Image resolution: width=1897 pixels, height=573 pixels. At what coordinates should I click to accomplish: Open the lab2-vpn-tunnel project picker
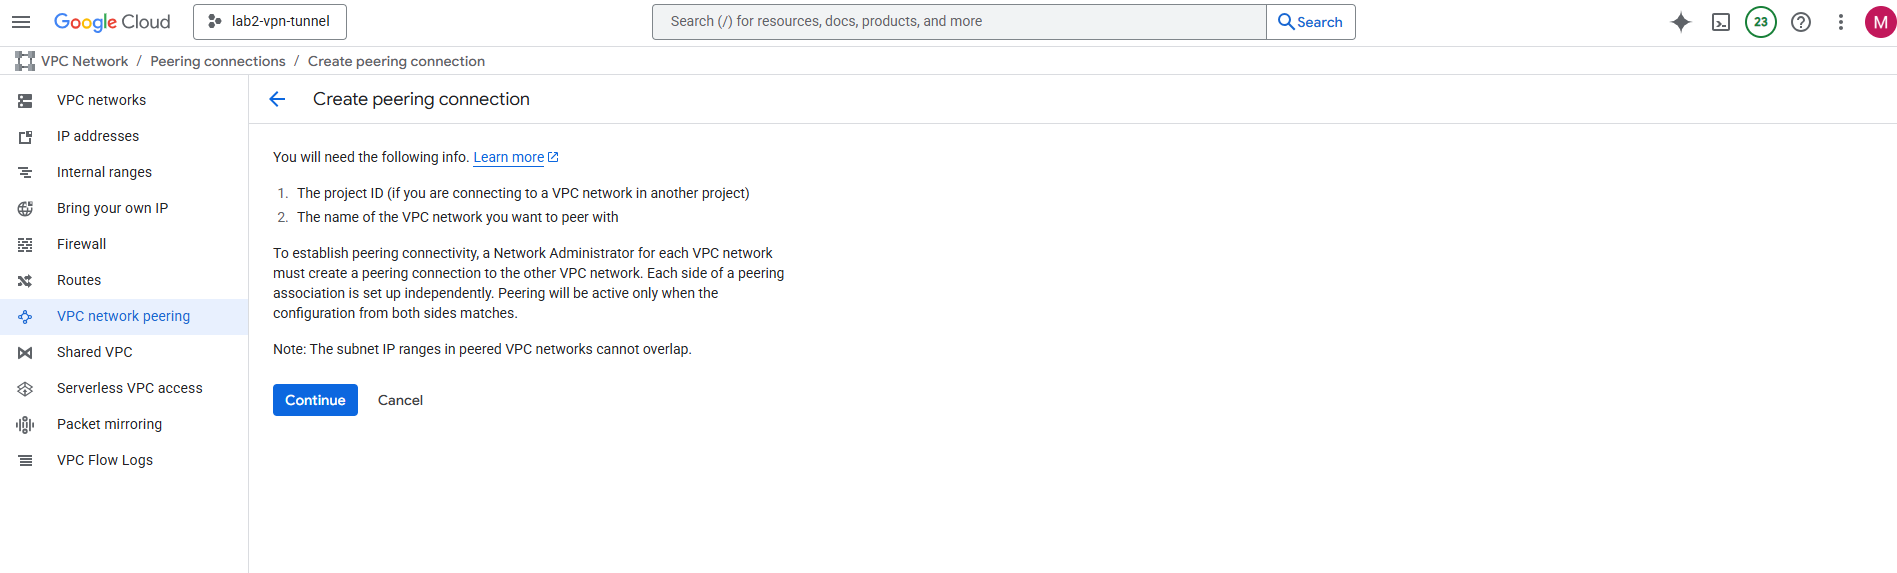pos(270,22)
